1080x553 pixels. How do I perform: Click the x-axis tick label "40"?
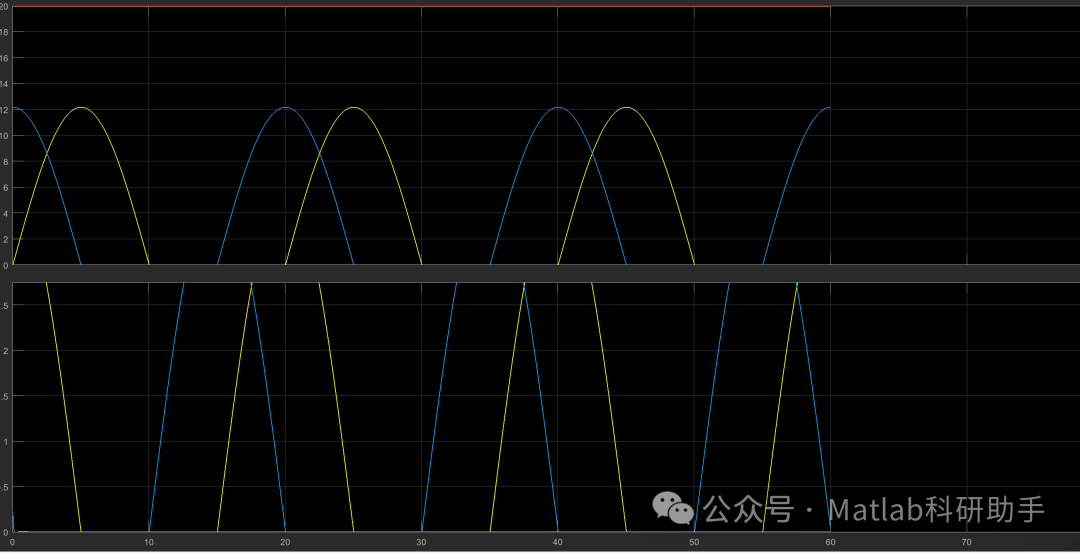point(557,543)
